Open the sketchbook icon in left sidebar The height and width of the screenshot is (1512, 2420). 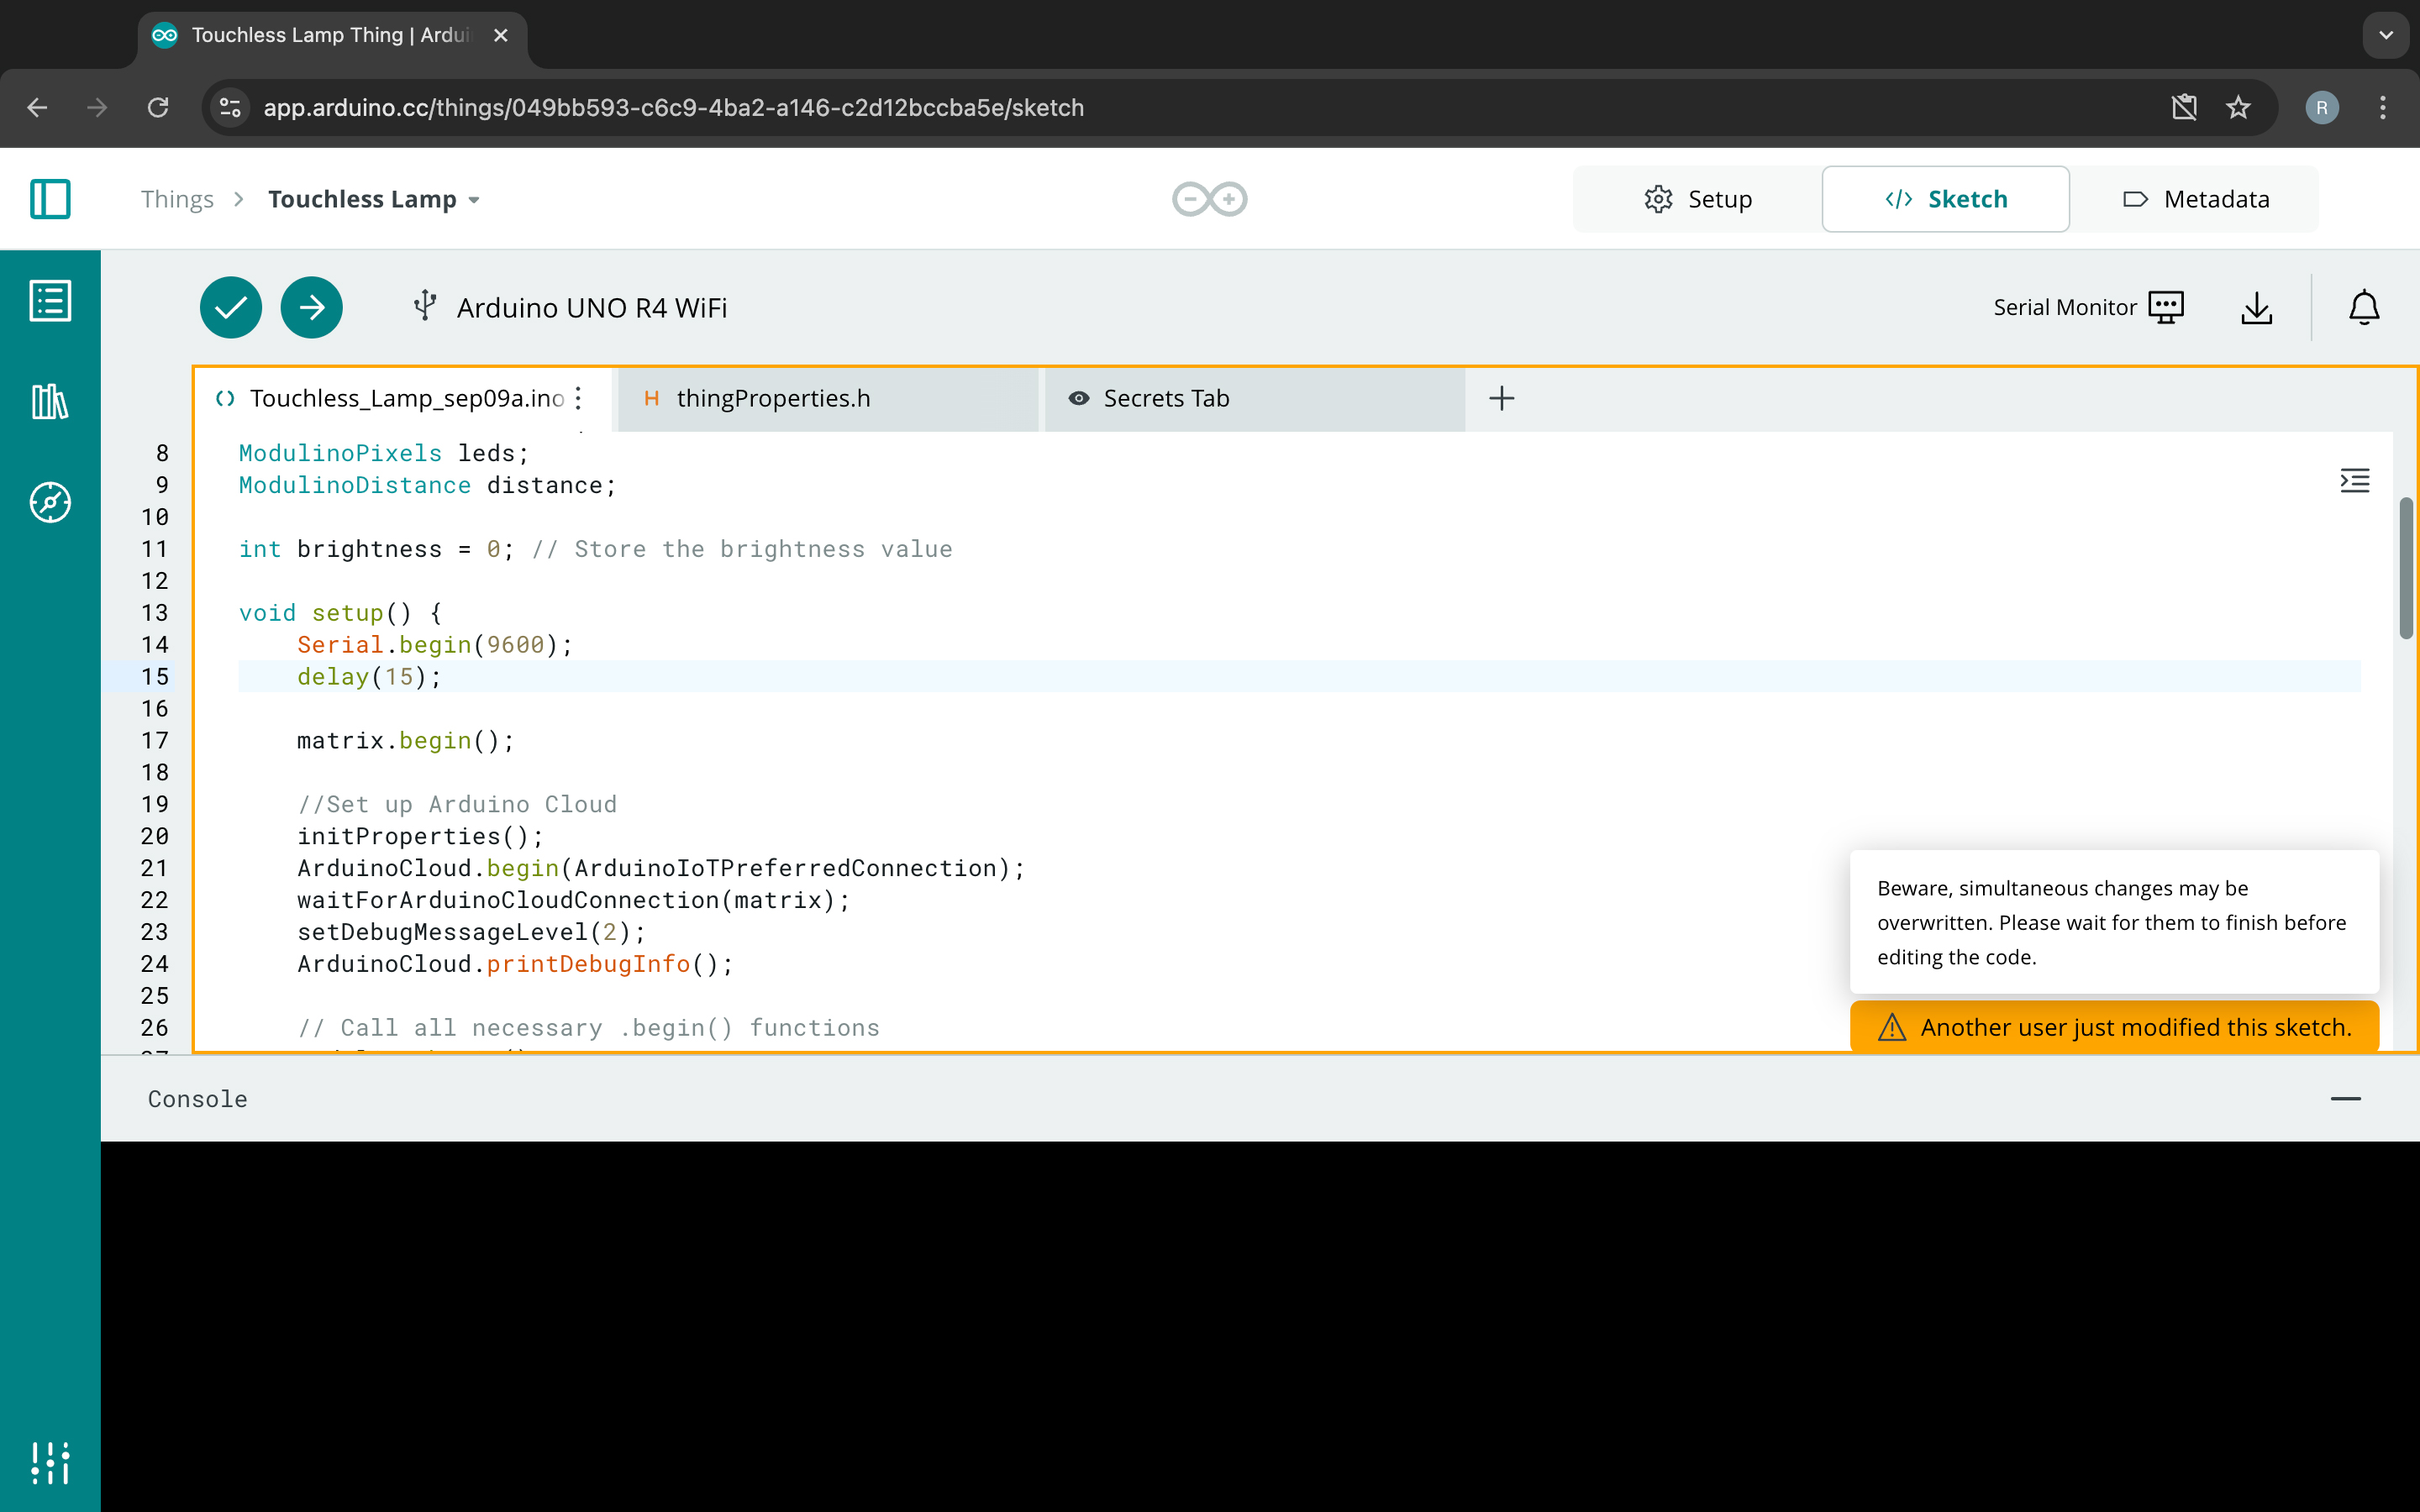click(50, 300)
